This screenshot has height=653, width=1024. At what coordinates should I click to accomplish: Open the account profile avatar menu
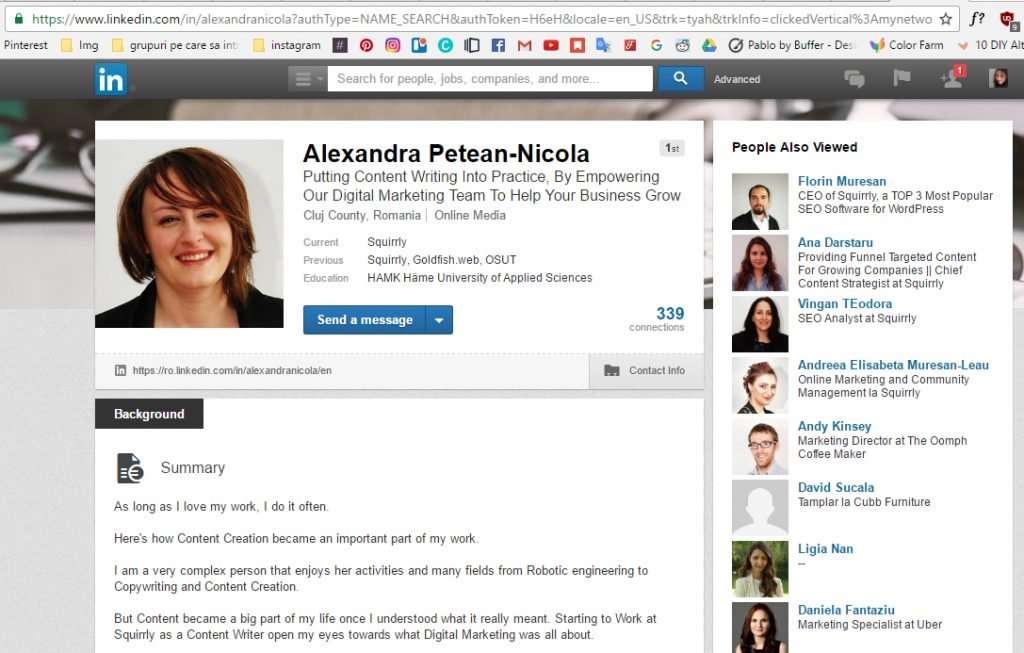(x=999, y=78)
